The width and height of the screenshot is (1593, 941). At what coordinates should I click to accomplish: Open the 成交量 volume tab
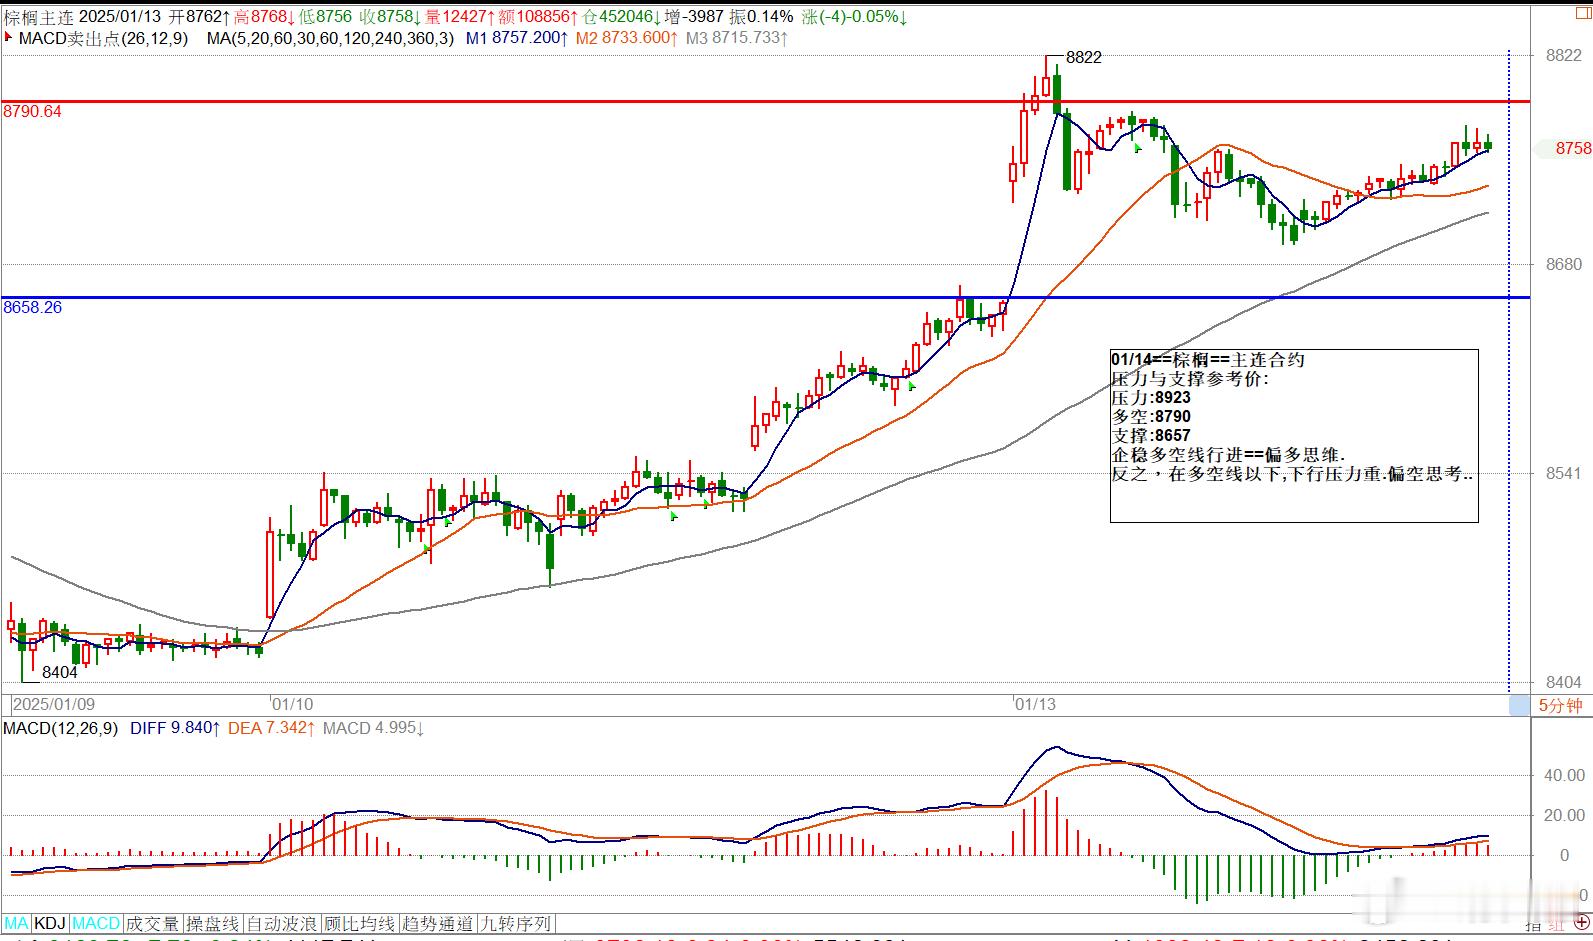point(152,923)
